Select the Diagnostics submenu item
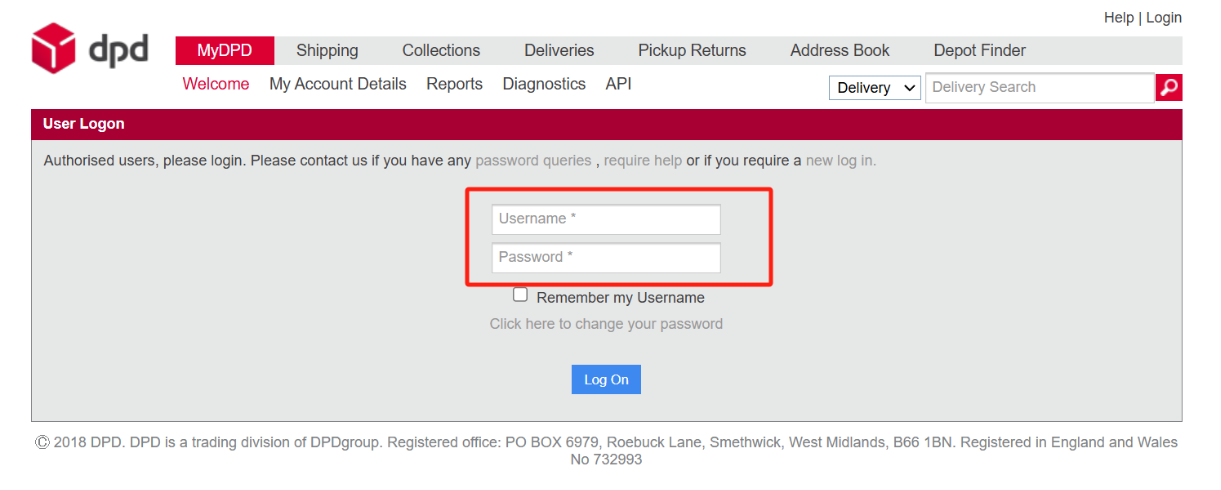The height and width of the screenshot is (490, 1221). tap(544, 84)
